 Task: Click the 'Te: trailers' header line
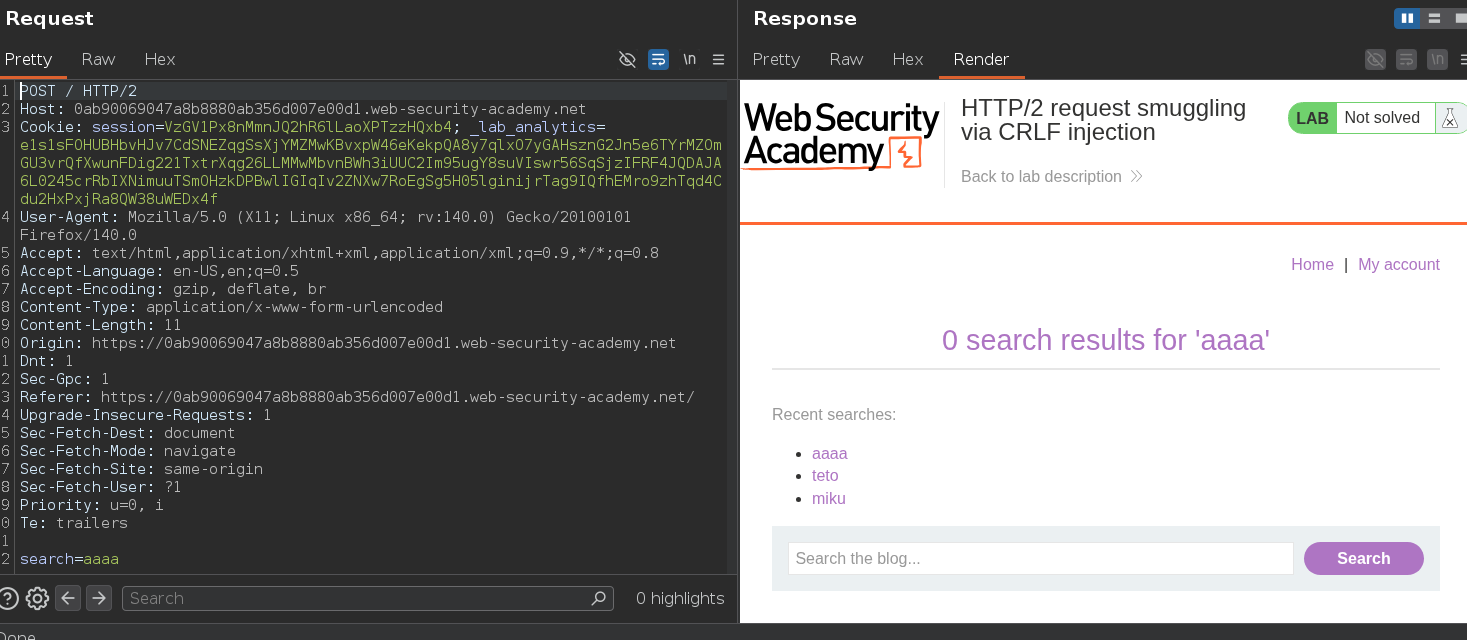click(74, 523)
